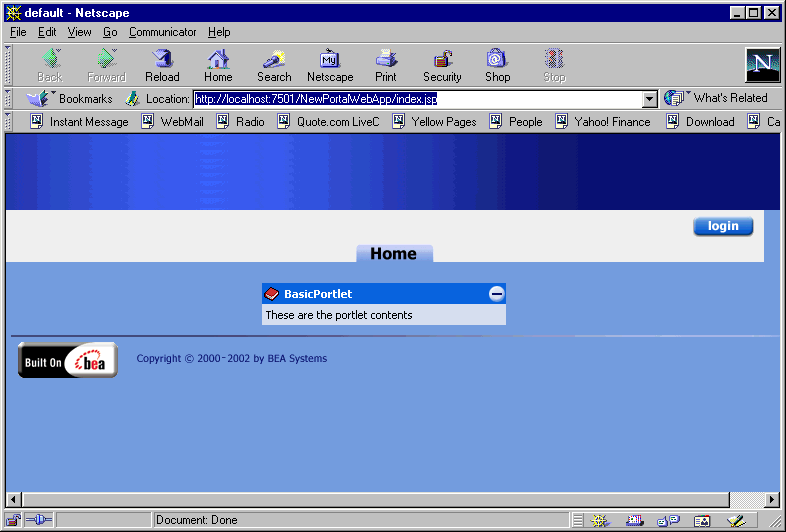Click the horizontal scrollbar right arrow

click(x=772, y=499)
